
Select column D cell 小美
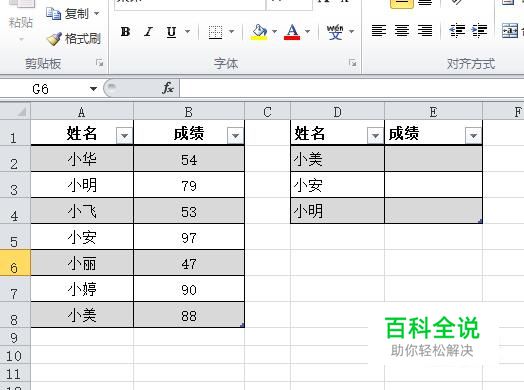pyautogui.click(x=338, y=159)
